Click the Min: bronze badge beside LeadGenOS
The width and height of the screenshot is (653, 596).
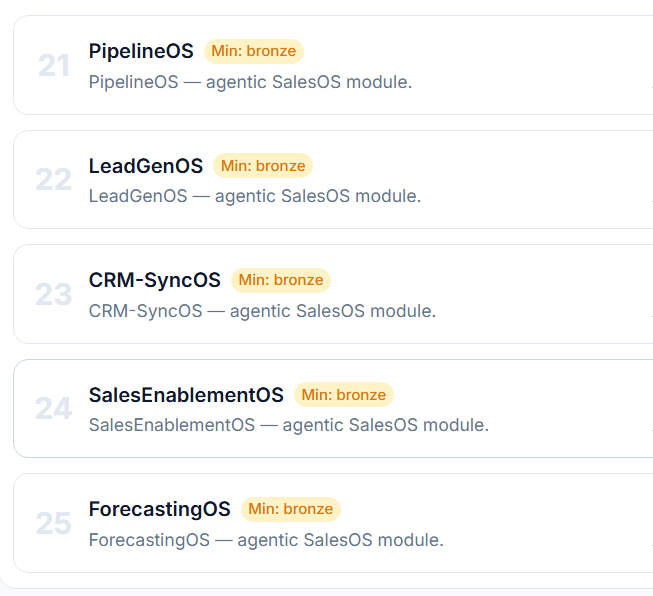coord(263,166)
